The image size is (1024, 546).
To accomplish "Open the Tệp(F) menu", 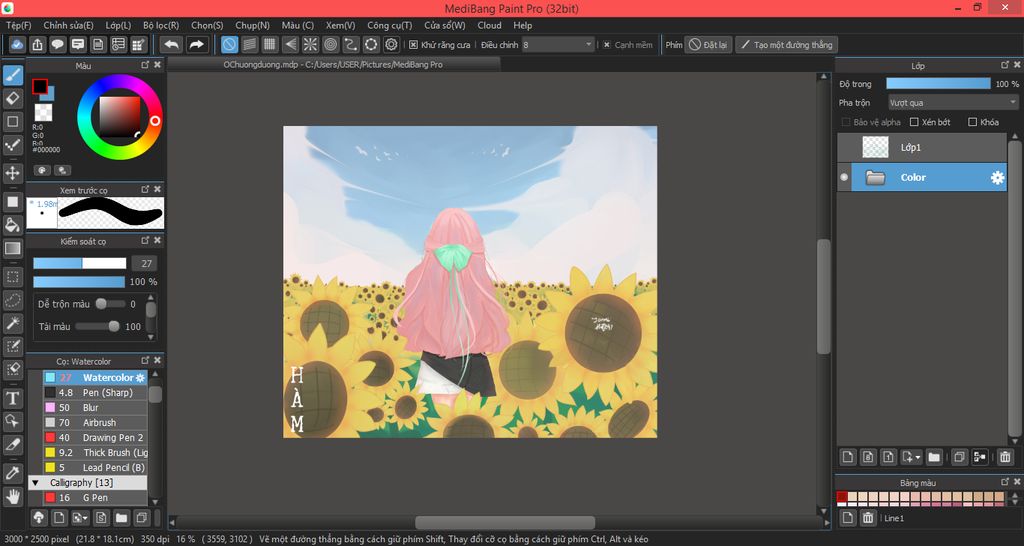I will 18,25.
